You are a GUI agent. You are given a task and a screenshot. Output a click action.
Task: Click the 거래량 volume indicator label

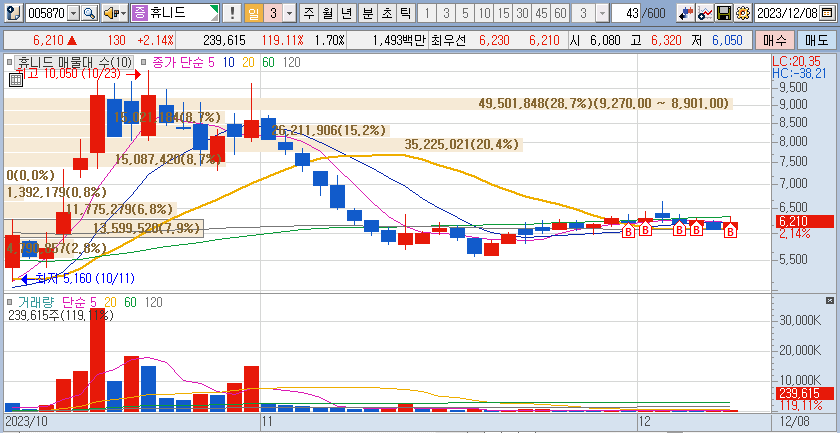[35, 303]
